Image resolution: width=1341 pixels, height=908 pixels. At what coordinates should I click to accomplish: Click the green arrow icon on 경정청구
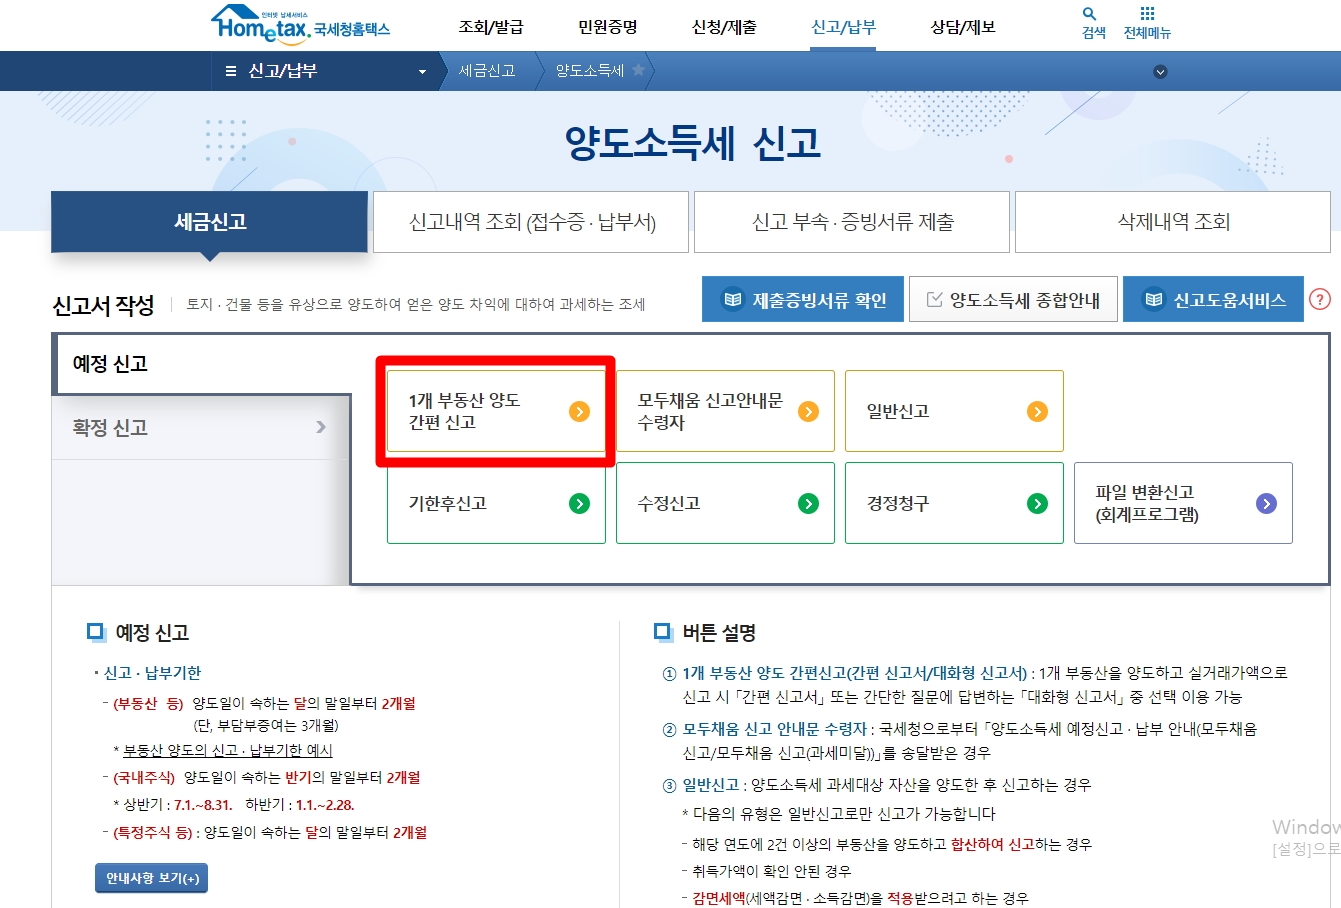coord(1037,503)
